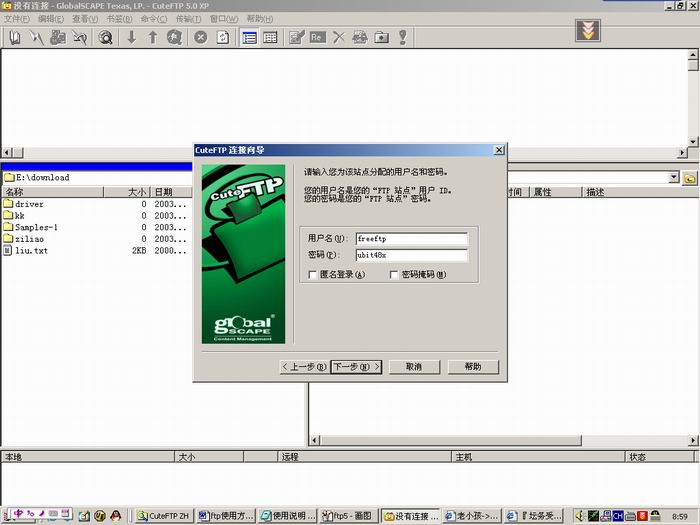
Task: Open the 书签(B) menu
Action: click(x=119, y=19)
